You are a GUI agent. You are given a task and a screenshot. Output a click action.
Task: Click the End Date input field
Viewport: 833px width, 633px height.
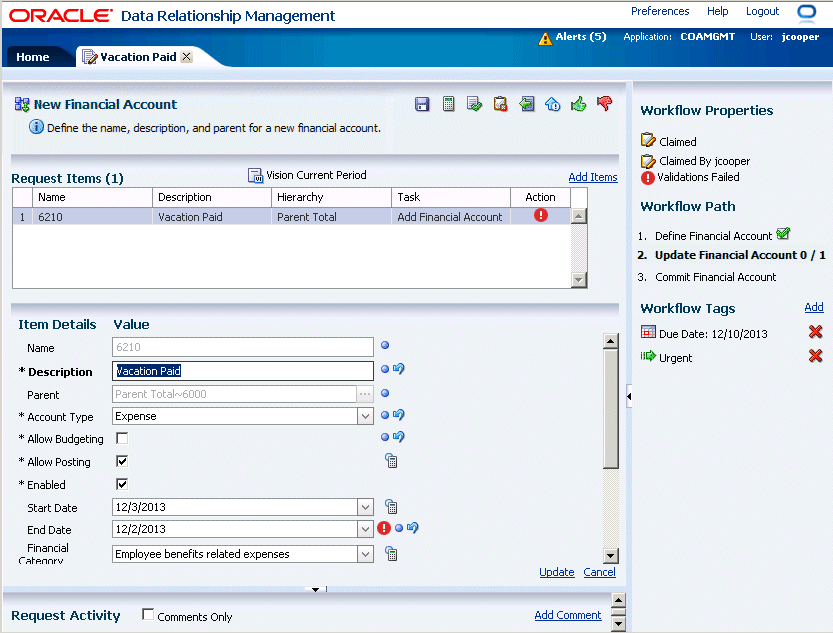[x=235, y=529]
